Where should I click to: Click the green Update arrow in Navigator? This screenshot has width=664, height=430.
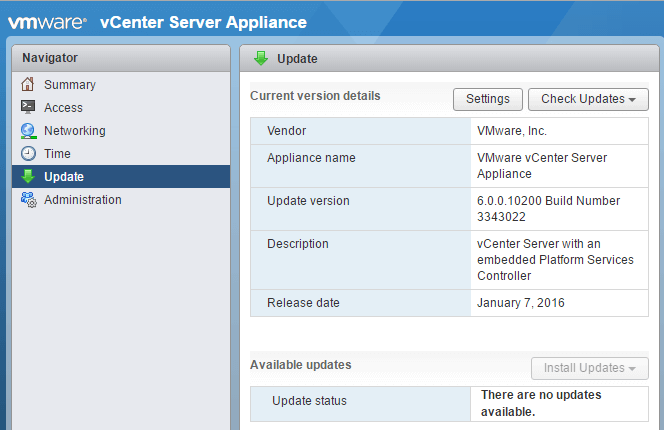pos(28,177)
